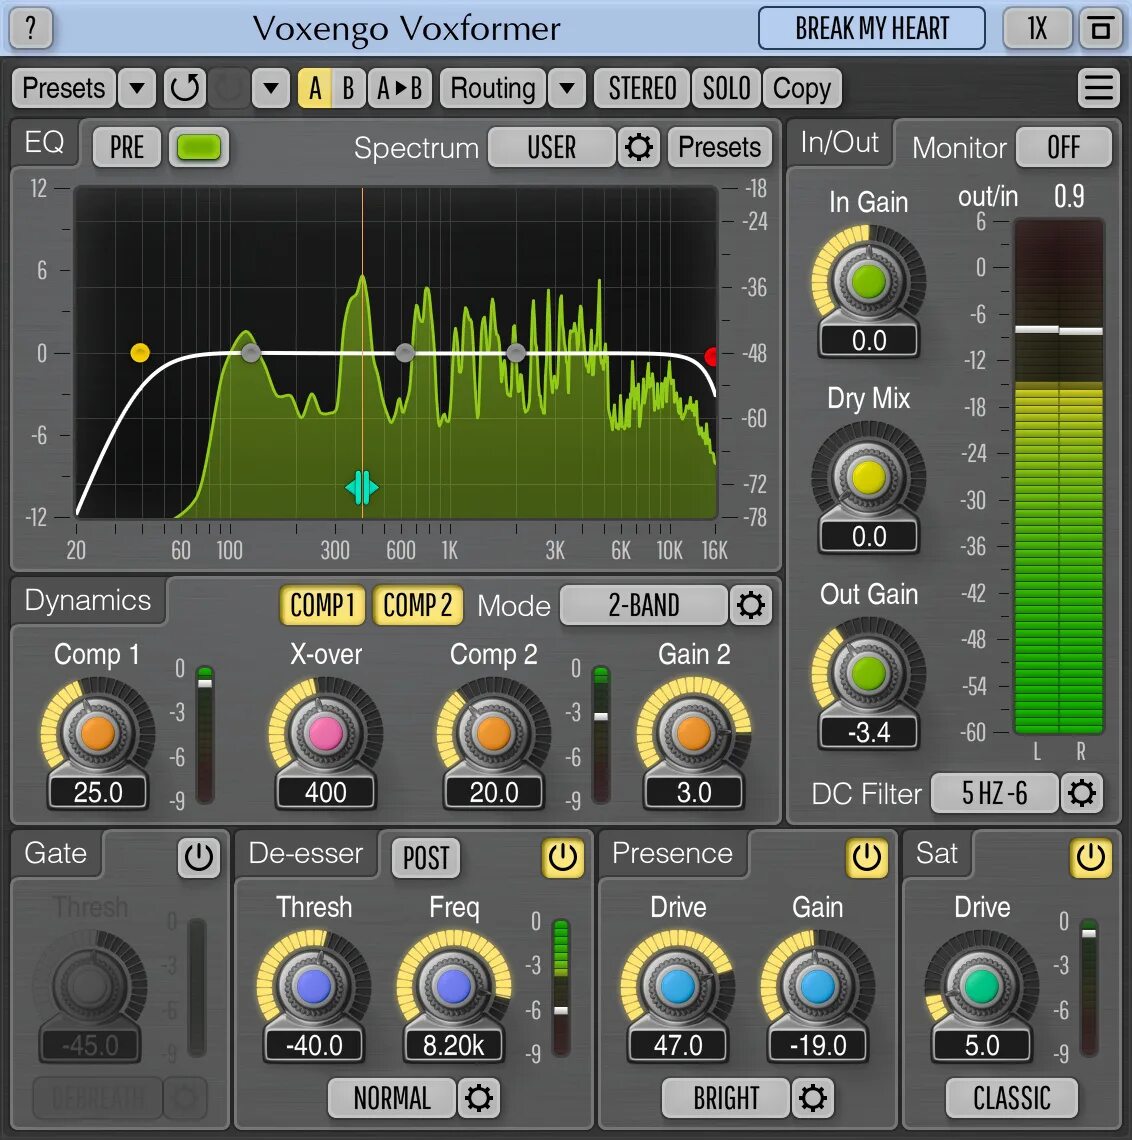Switch to state A

coord(314,88)
